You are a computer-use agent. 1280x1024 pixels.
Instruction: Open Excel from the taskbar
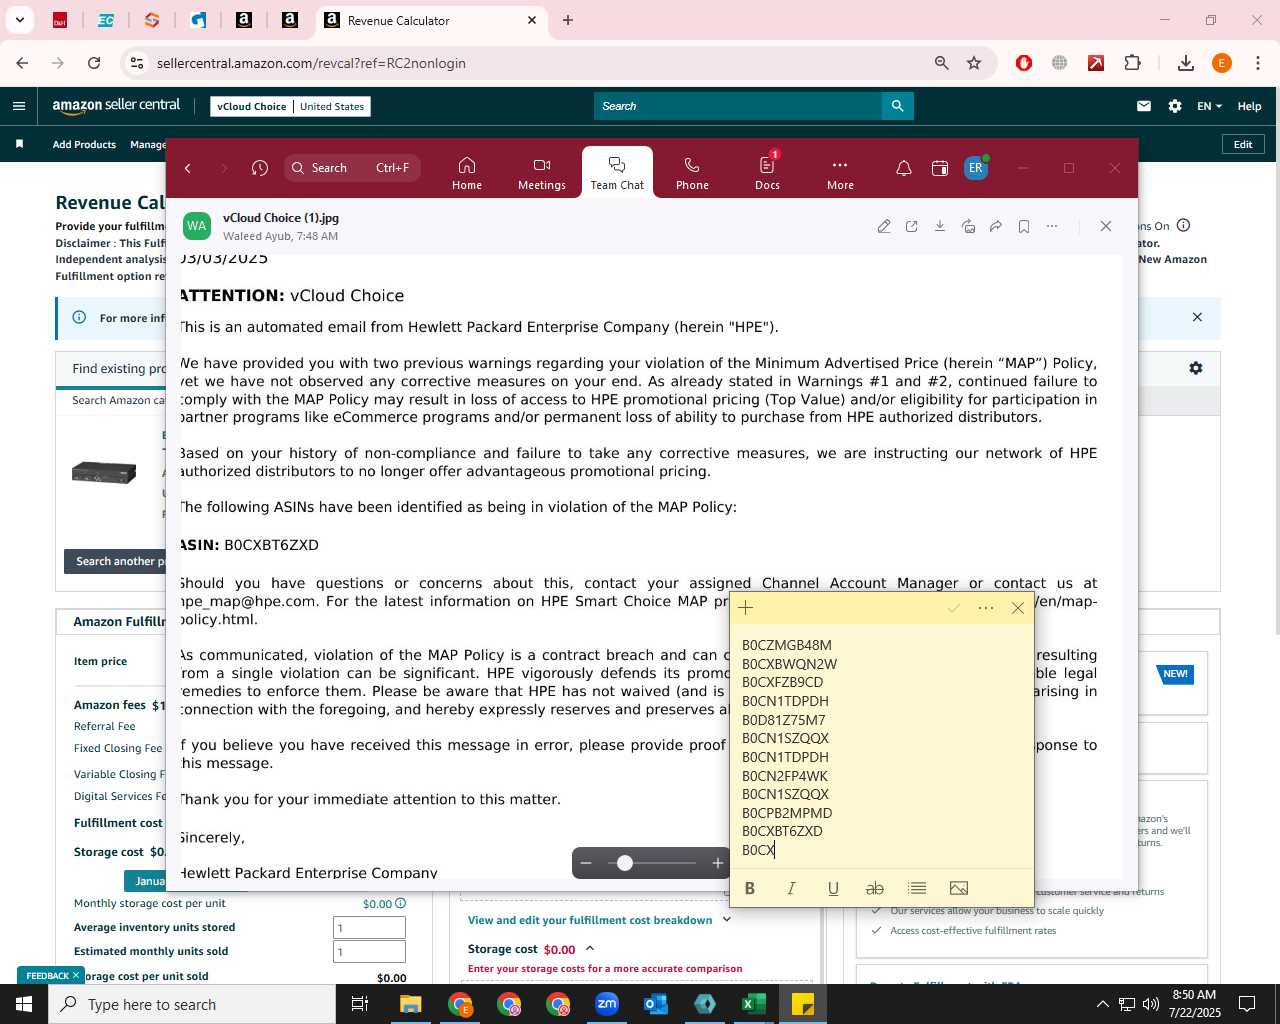754,1004
